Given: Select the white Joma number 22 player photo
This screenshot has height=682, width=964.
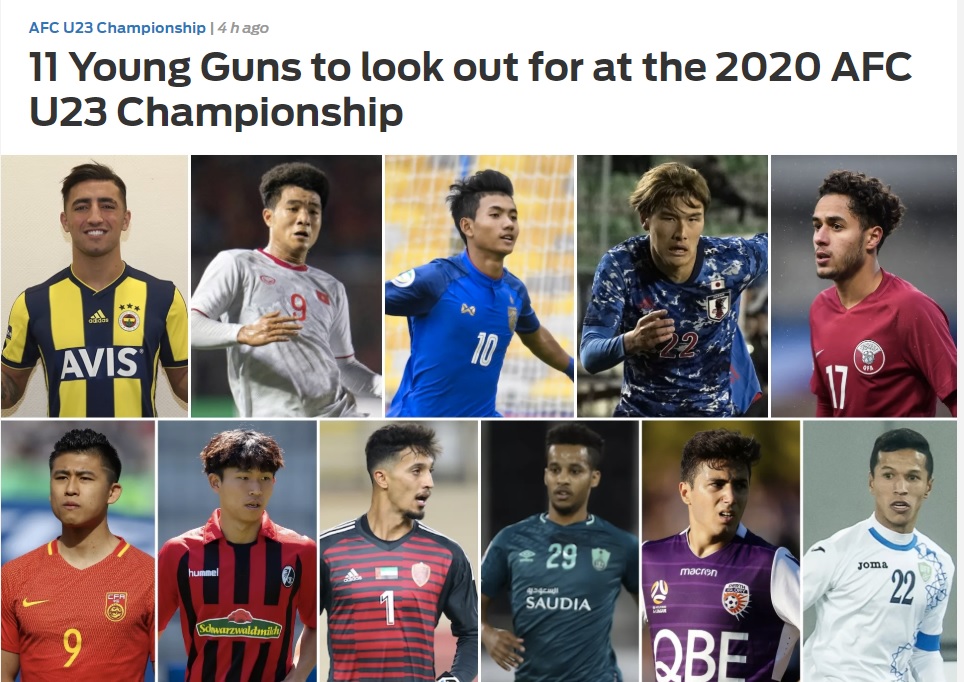Looking at the screenshot, I should point(880,551).
